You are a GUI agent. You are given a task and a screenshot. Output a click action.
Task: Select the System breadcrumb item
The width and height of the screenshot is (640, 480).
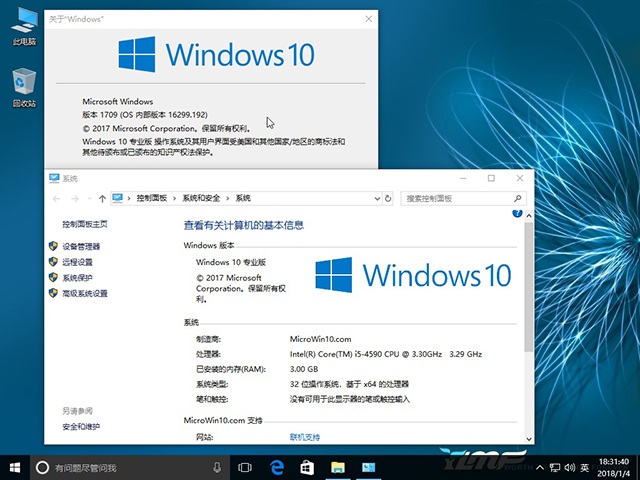click(x=243, y=198)
